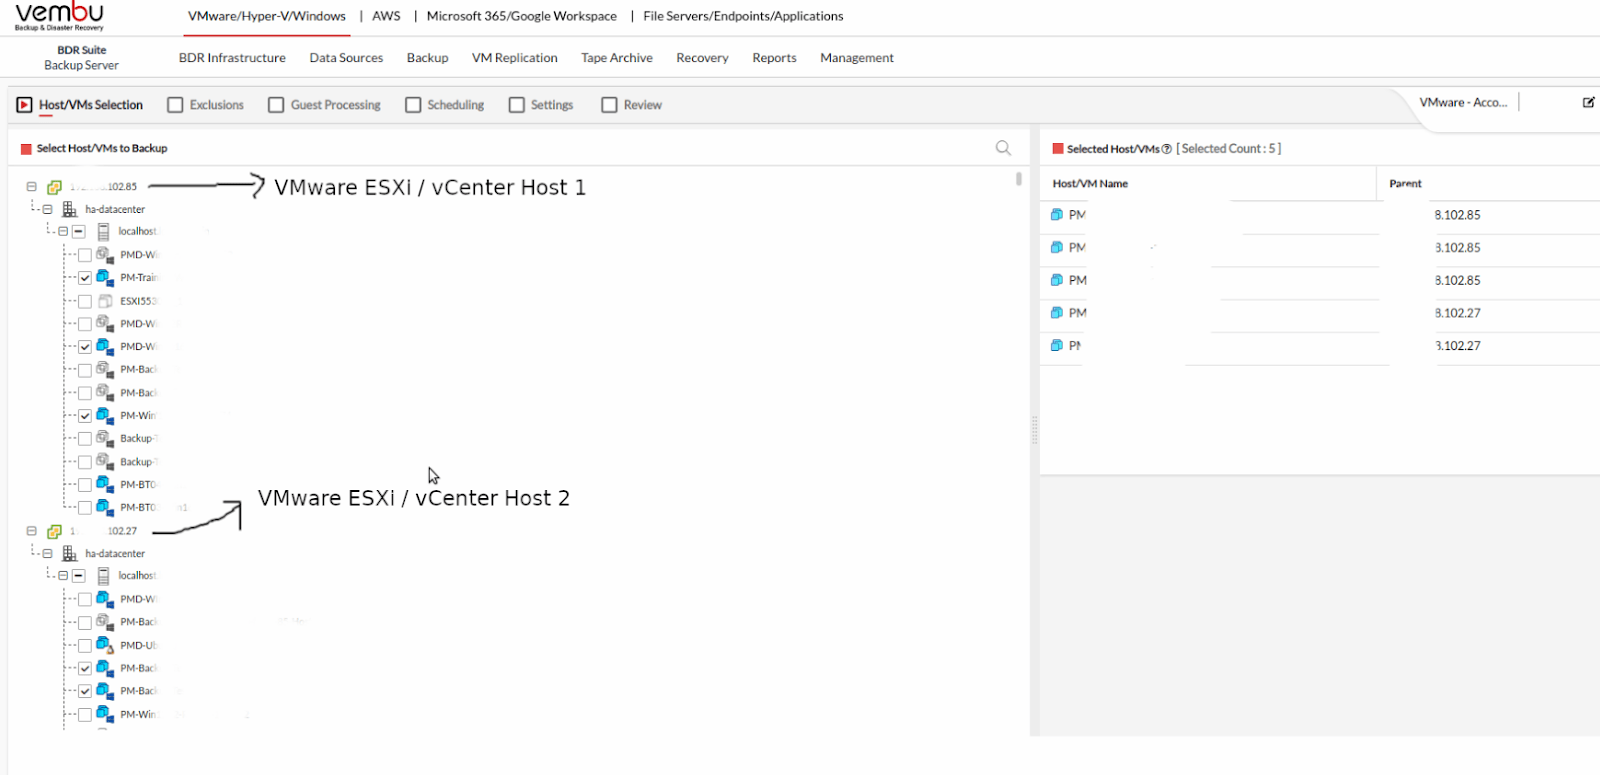The image size is (1600, 775).
Task: Click the Host/VM Name column header
Action: click(x=1090, y=184)
